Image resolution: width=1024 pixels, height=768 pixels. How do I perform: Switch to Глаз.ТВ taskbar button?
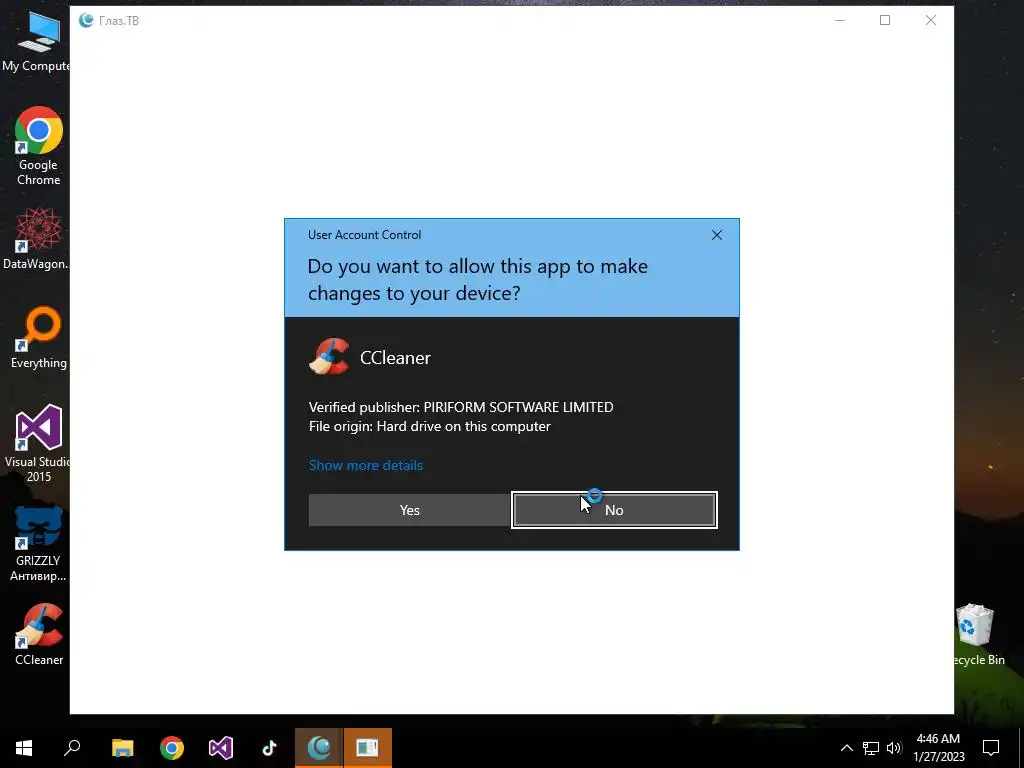click(319, 748)
